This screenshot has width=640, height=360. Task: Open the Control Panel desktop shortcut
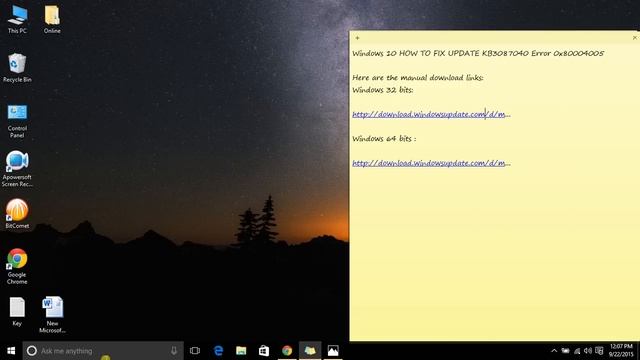point(17,121)
